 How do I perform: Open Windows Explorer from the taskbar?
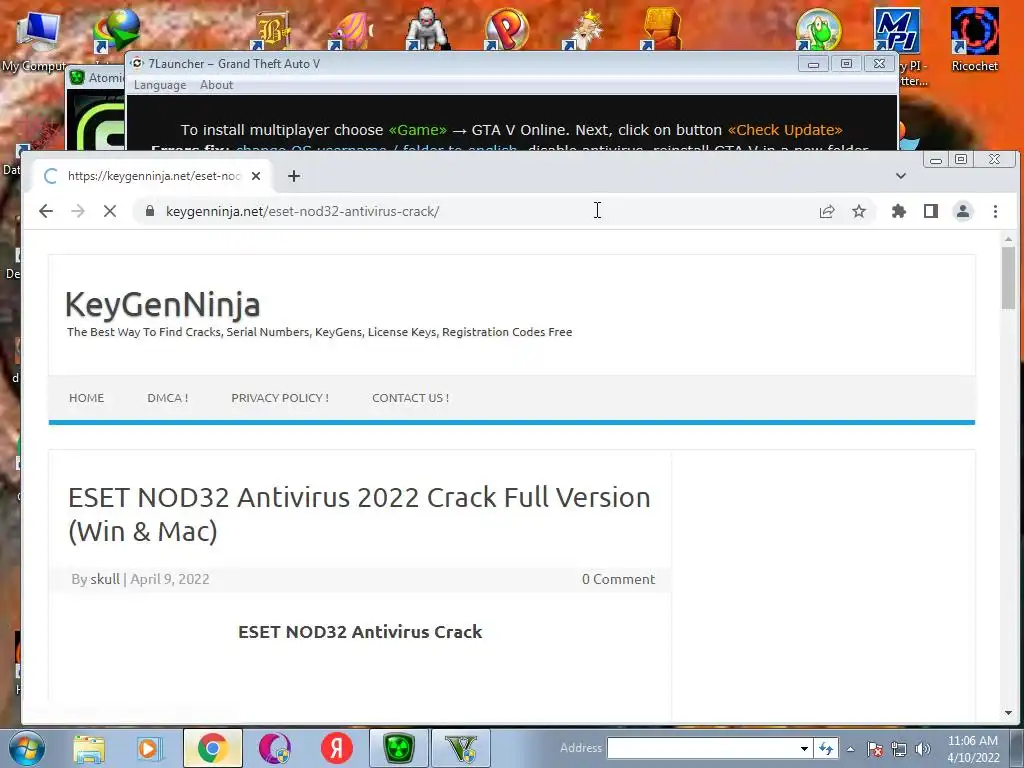pos(89,748)
